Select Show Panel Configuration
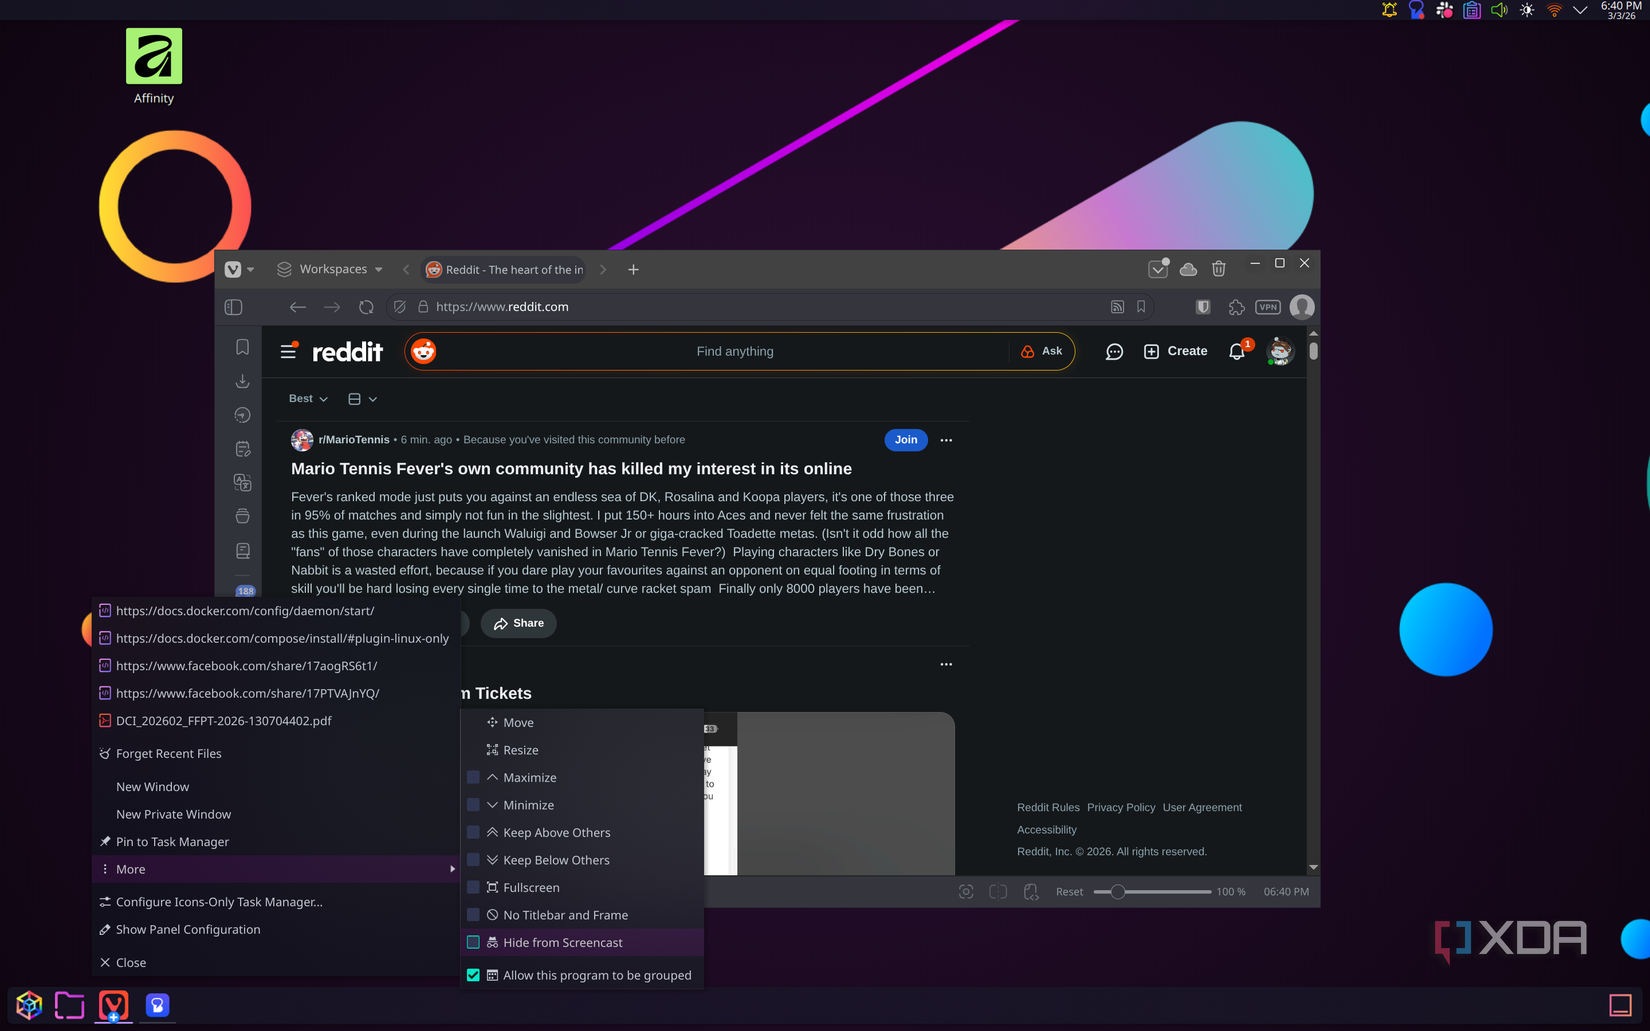The height and width of the screenshot is (1031, 1650). coord(275,929)
